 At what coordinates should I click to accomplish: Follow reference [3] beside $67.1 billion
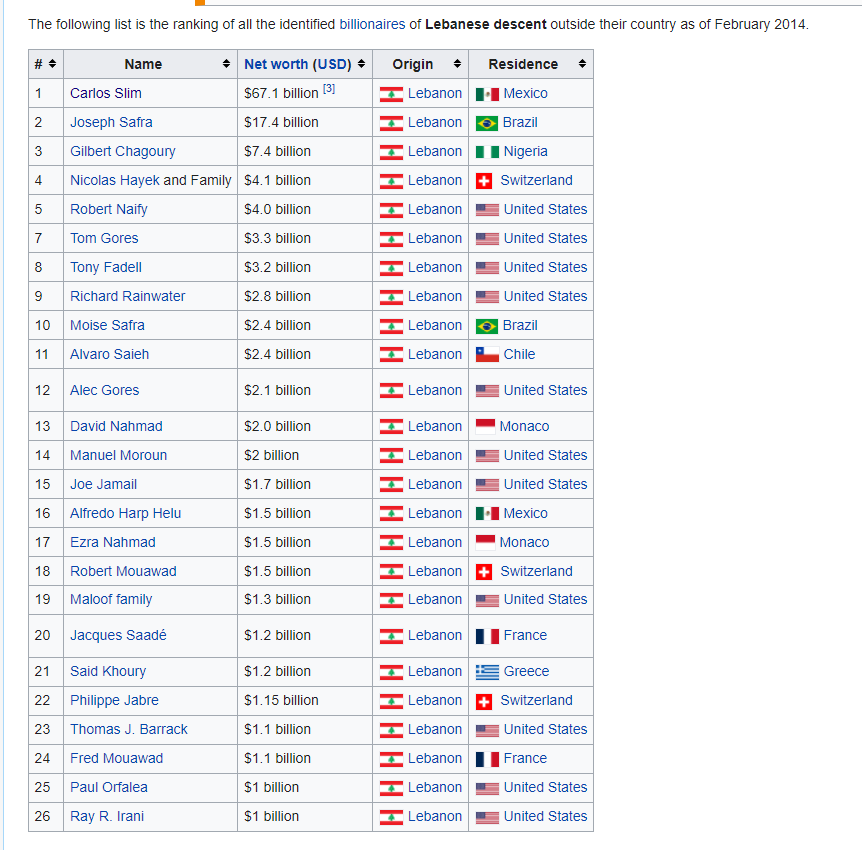point(329,89)
